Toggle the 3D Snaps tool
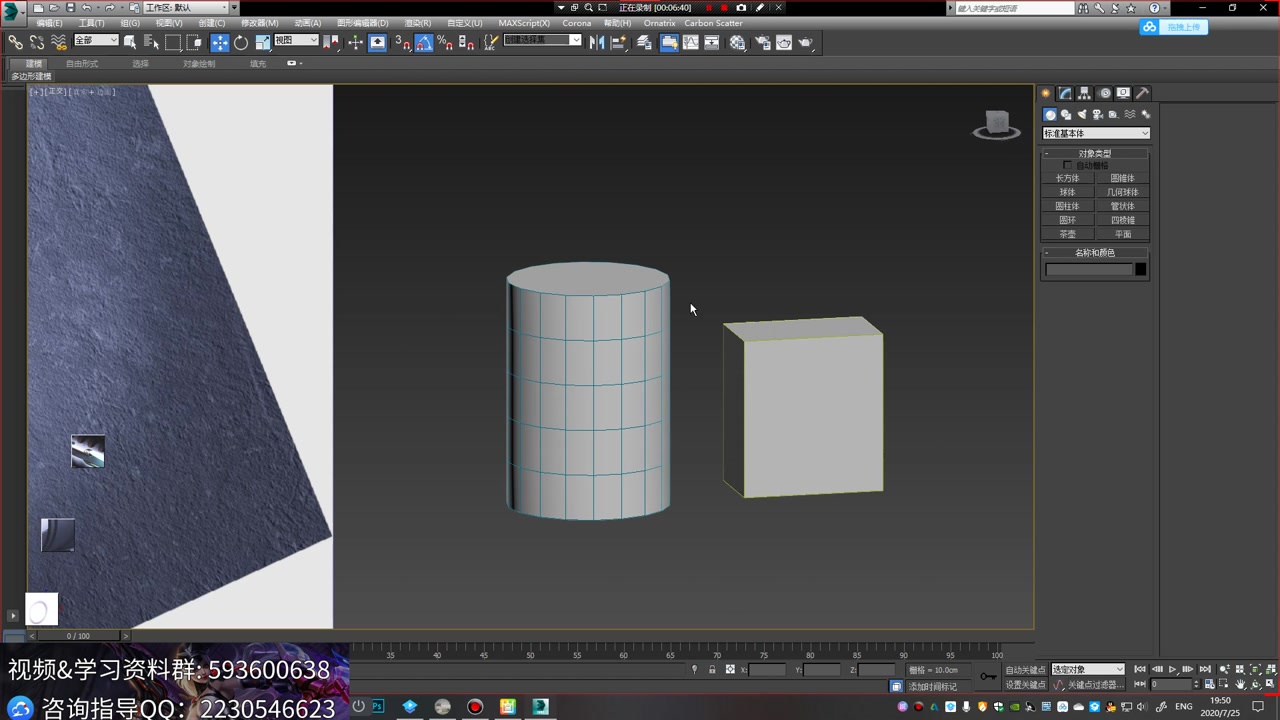This screenshot has width=1280, height=720. pos(403,42)
